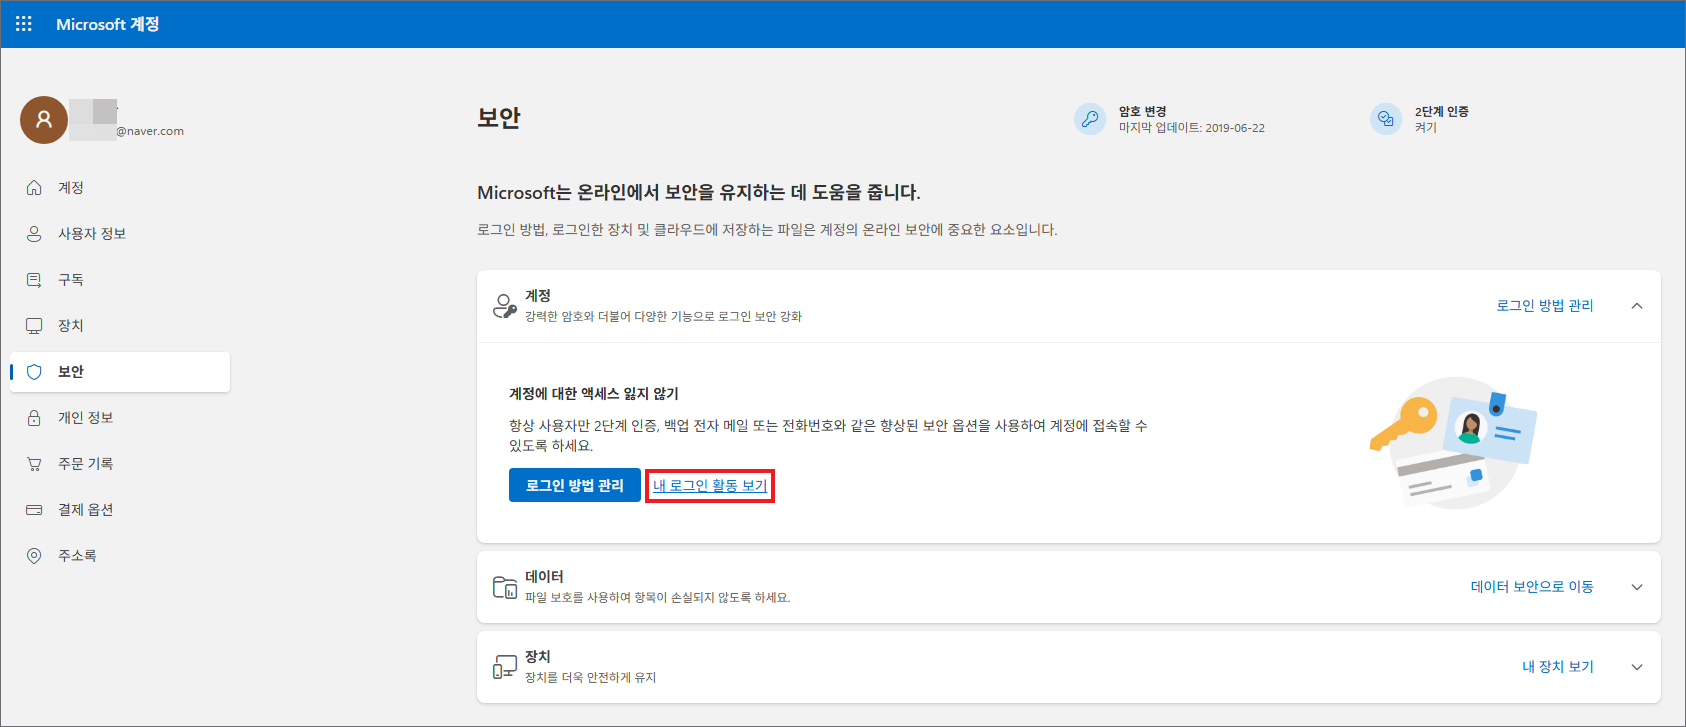Click the 계정에 대한 액세스 잃지 않기 heading

[594, 393]
